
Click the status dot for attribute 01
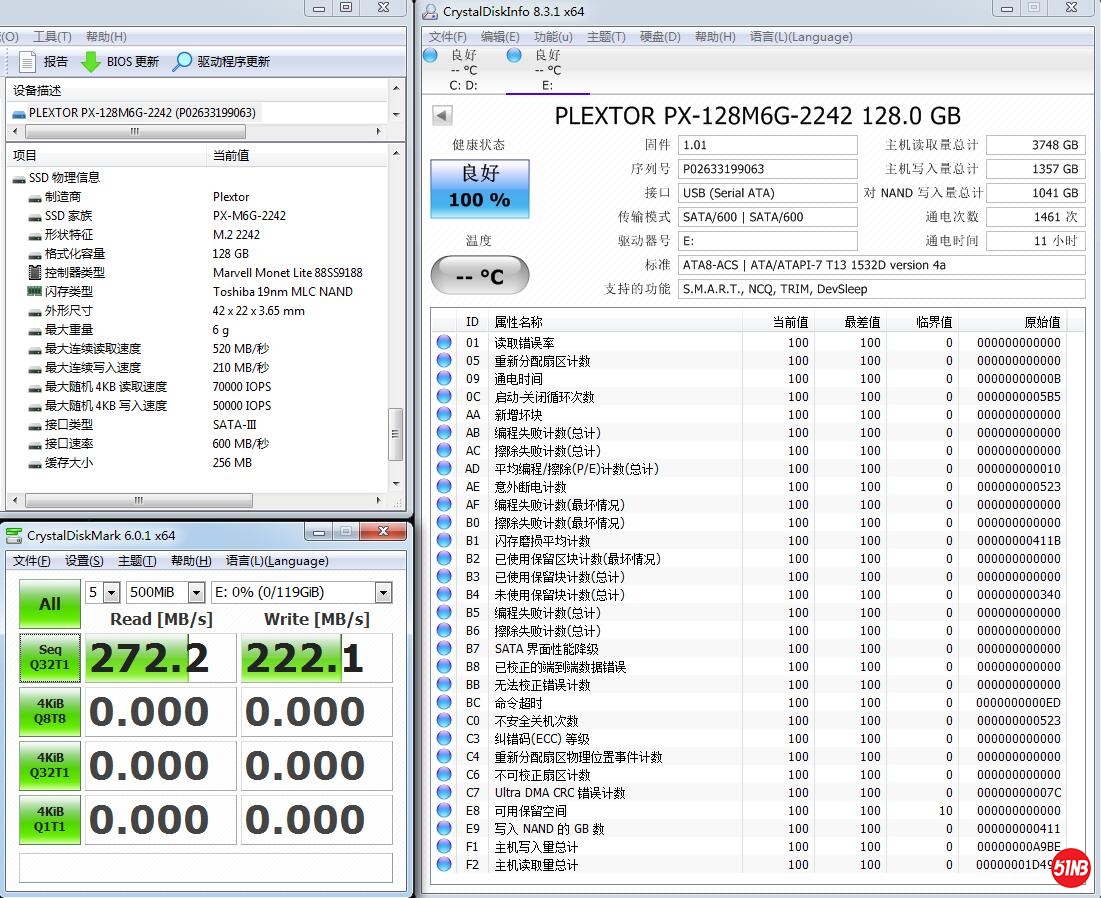[444, 343]
